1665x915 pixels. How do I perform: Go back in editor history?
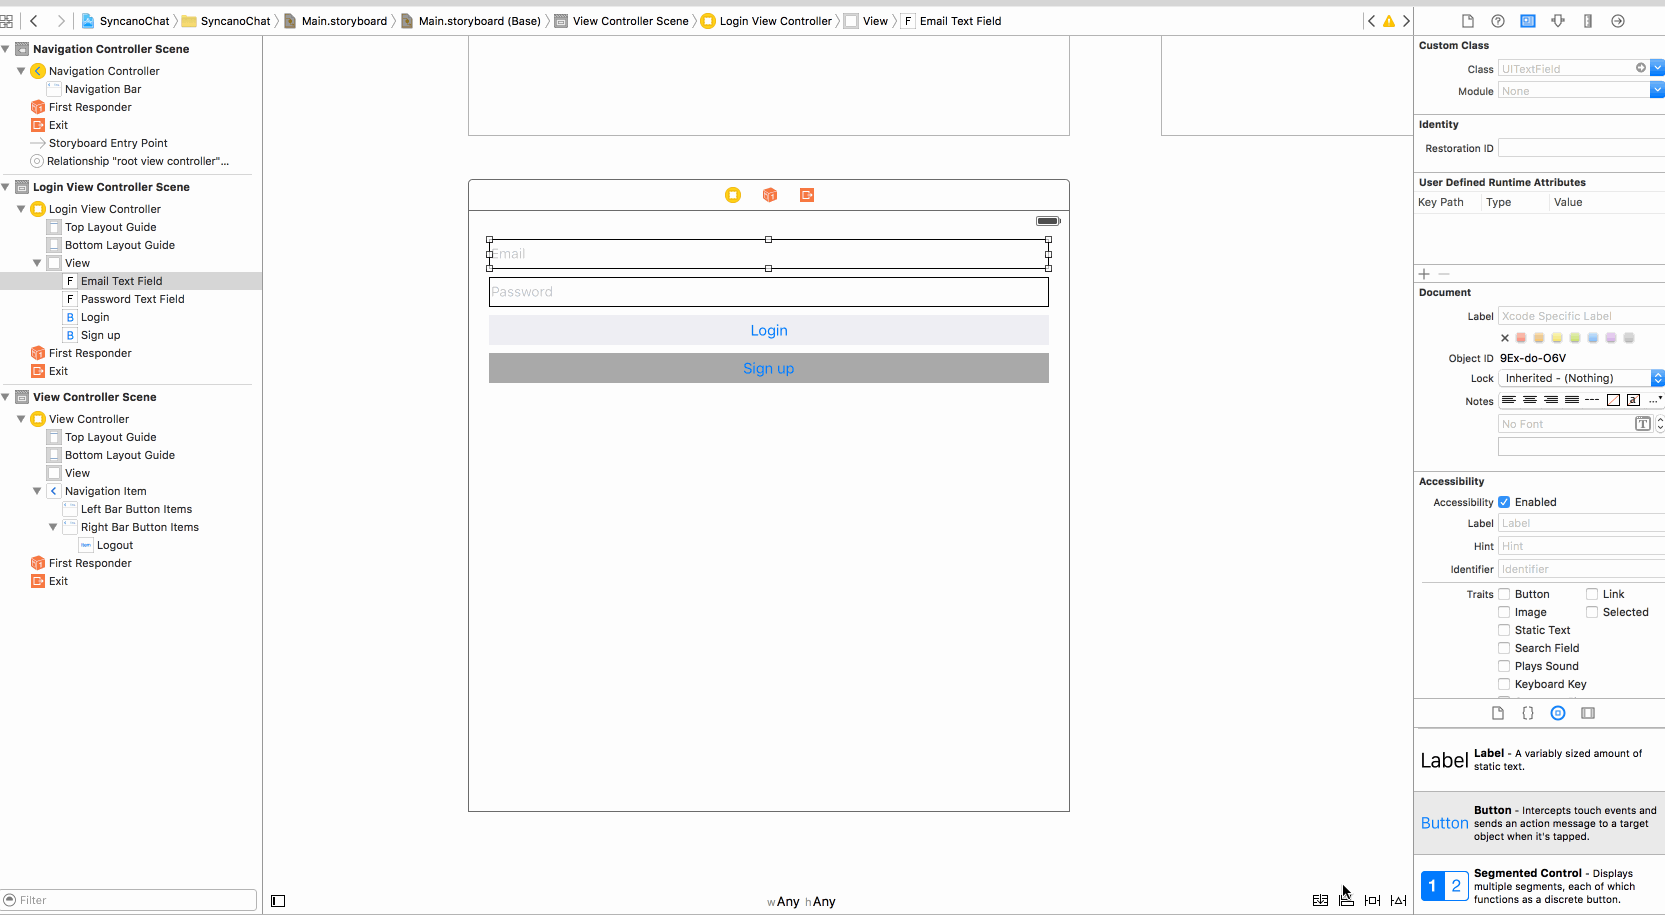coord(34,21)
